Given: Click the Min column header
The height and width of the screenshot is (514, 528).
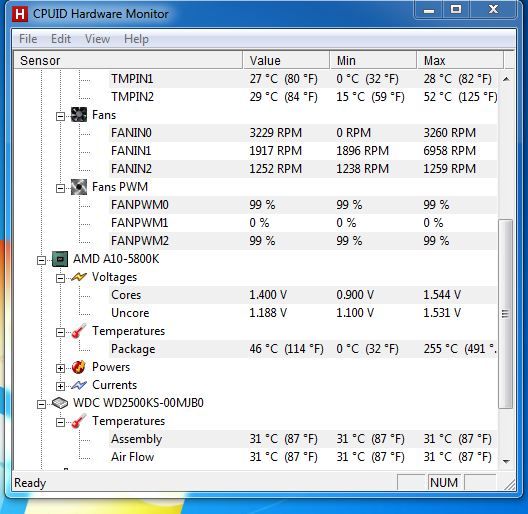Looking at the screenshot, I should click(373, 61).
